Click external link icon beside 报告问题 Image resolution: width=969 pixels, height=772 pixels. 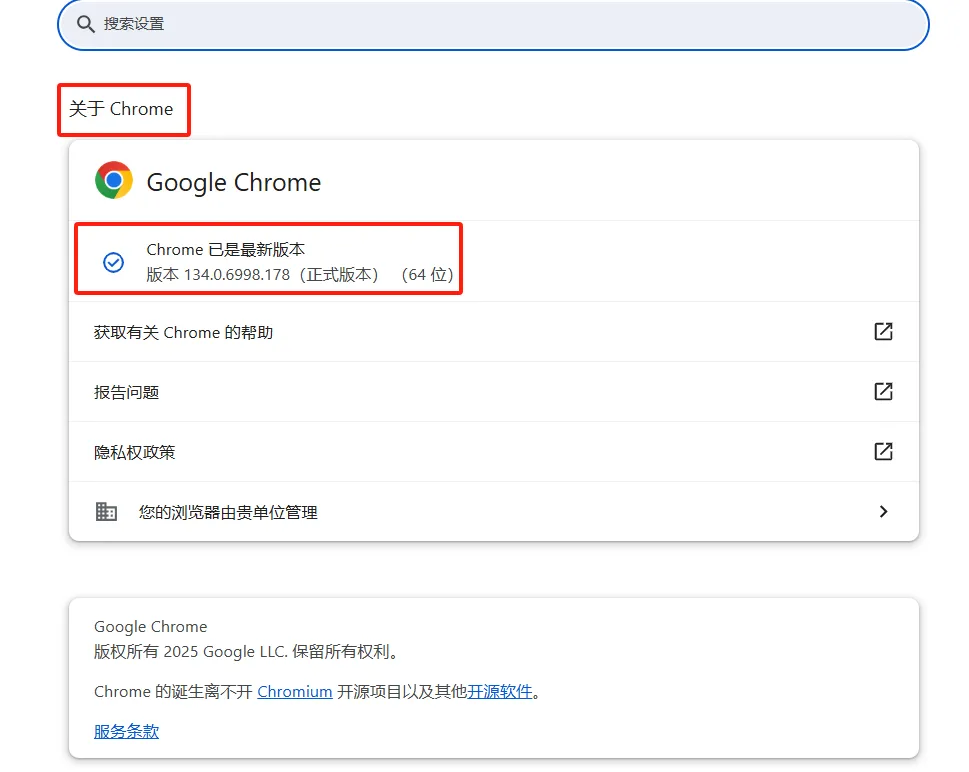(x=883, y=391)
